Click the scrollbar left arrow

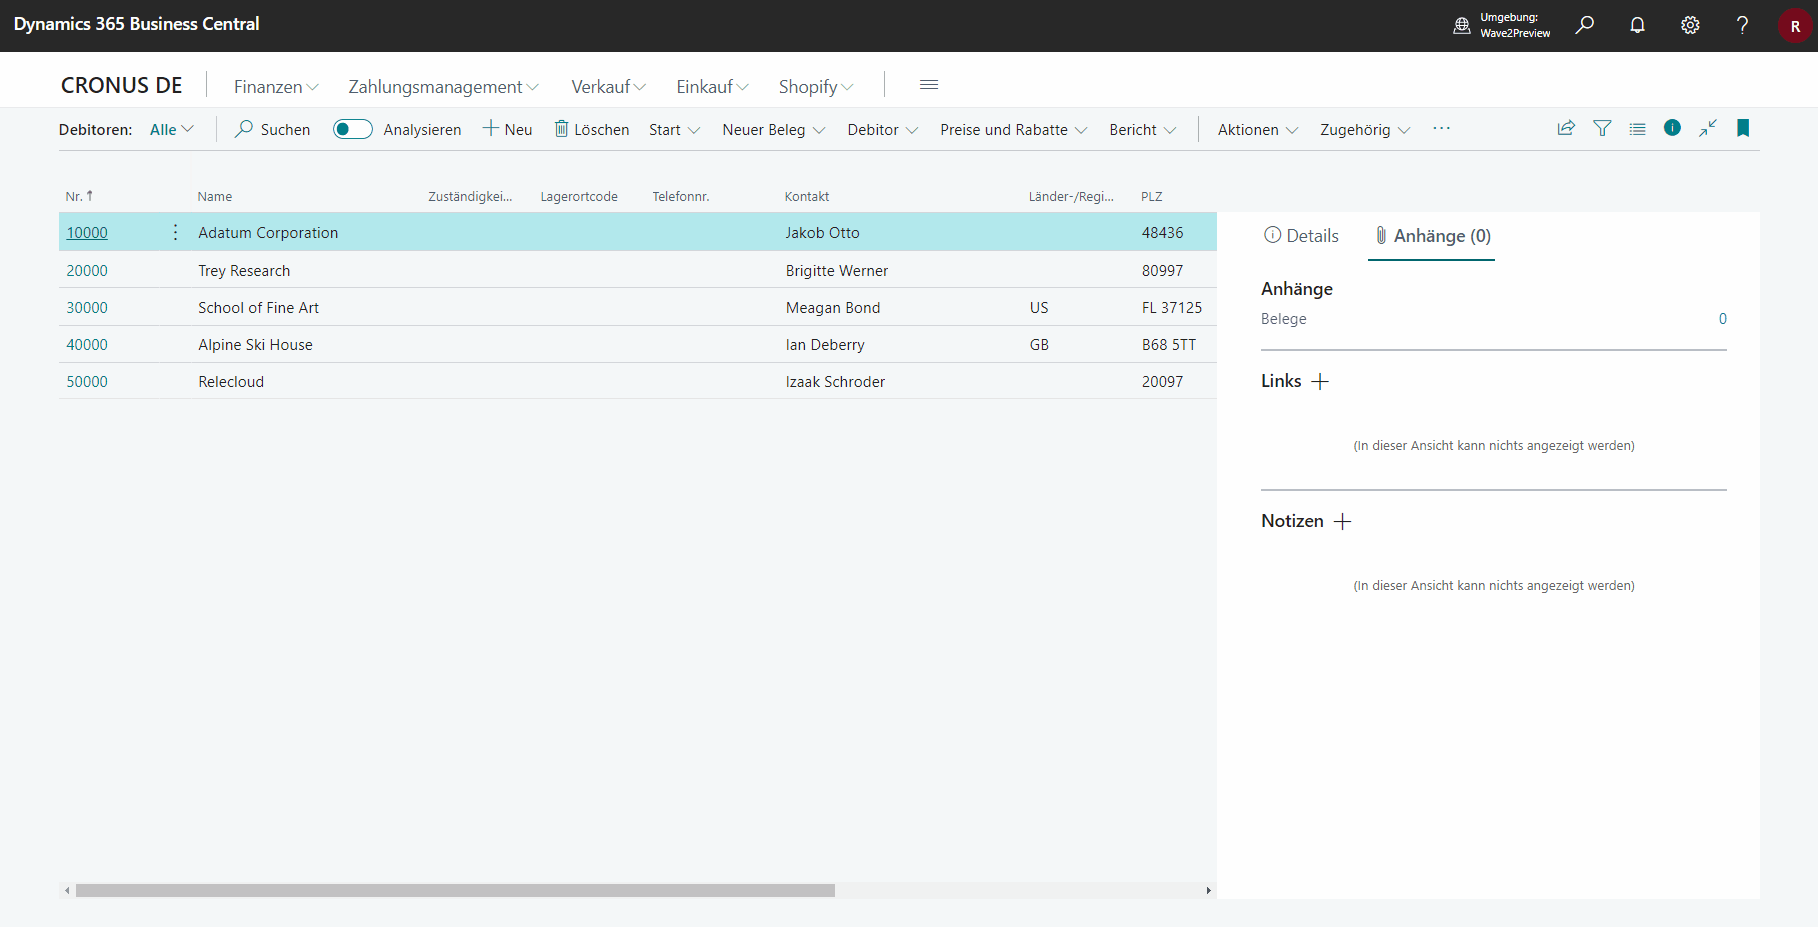pos(67,890)
